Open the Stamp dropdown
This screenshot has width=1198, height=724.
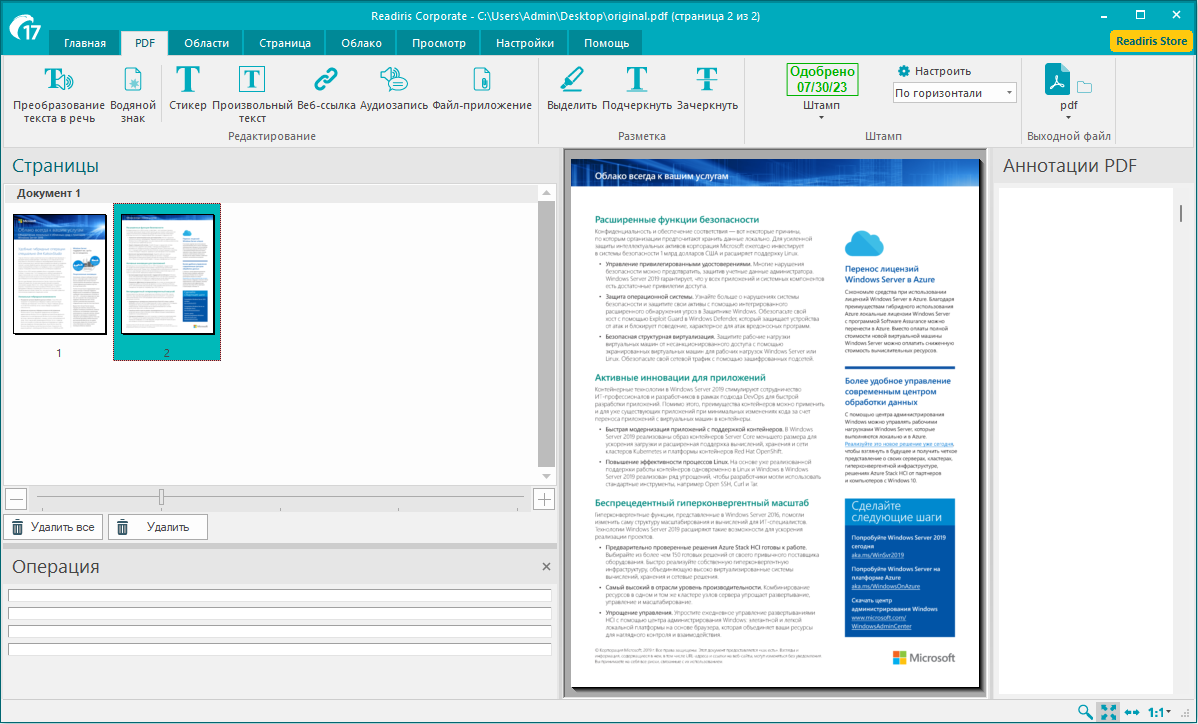tap(821, 117)
